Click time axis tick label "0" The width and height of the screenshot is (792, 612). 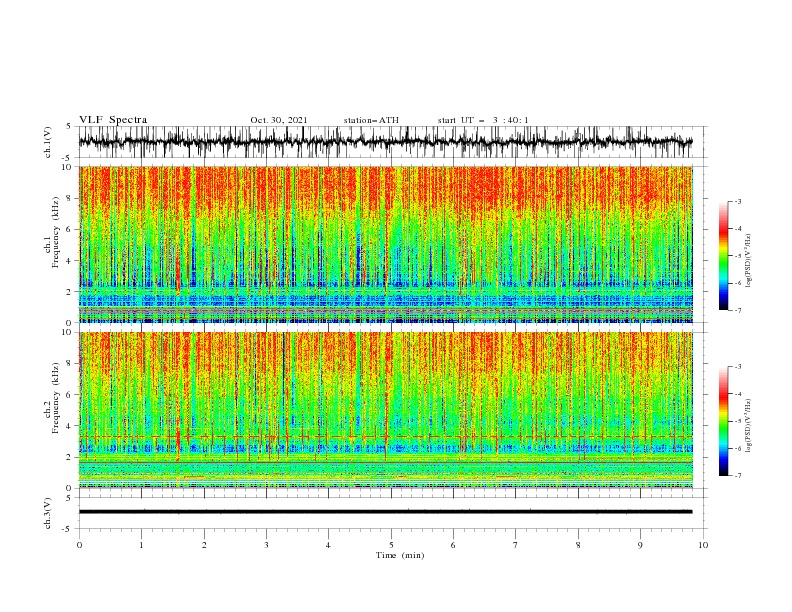[x=79, y=545]
